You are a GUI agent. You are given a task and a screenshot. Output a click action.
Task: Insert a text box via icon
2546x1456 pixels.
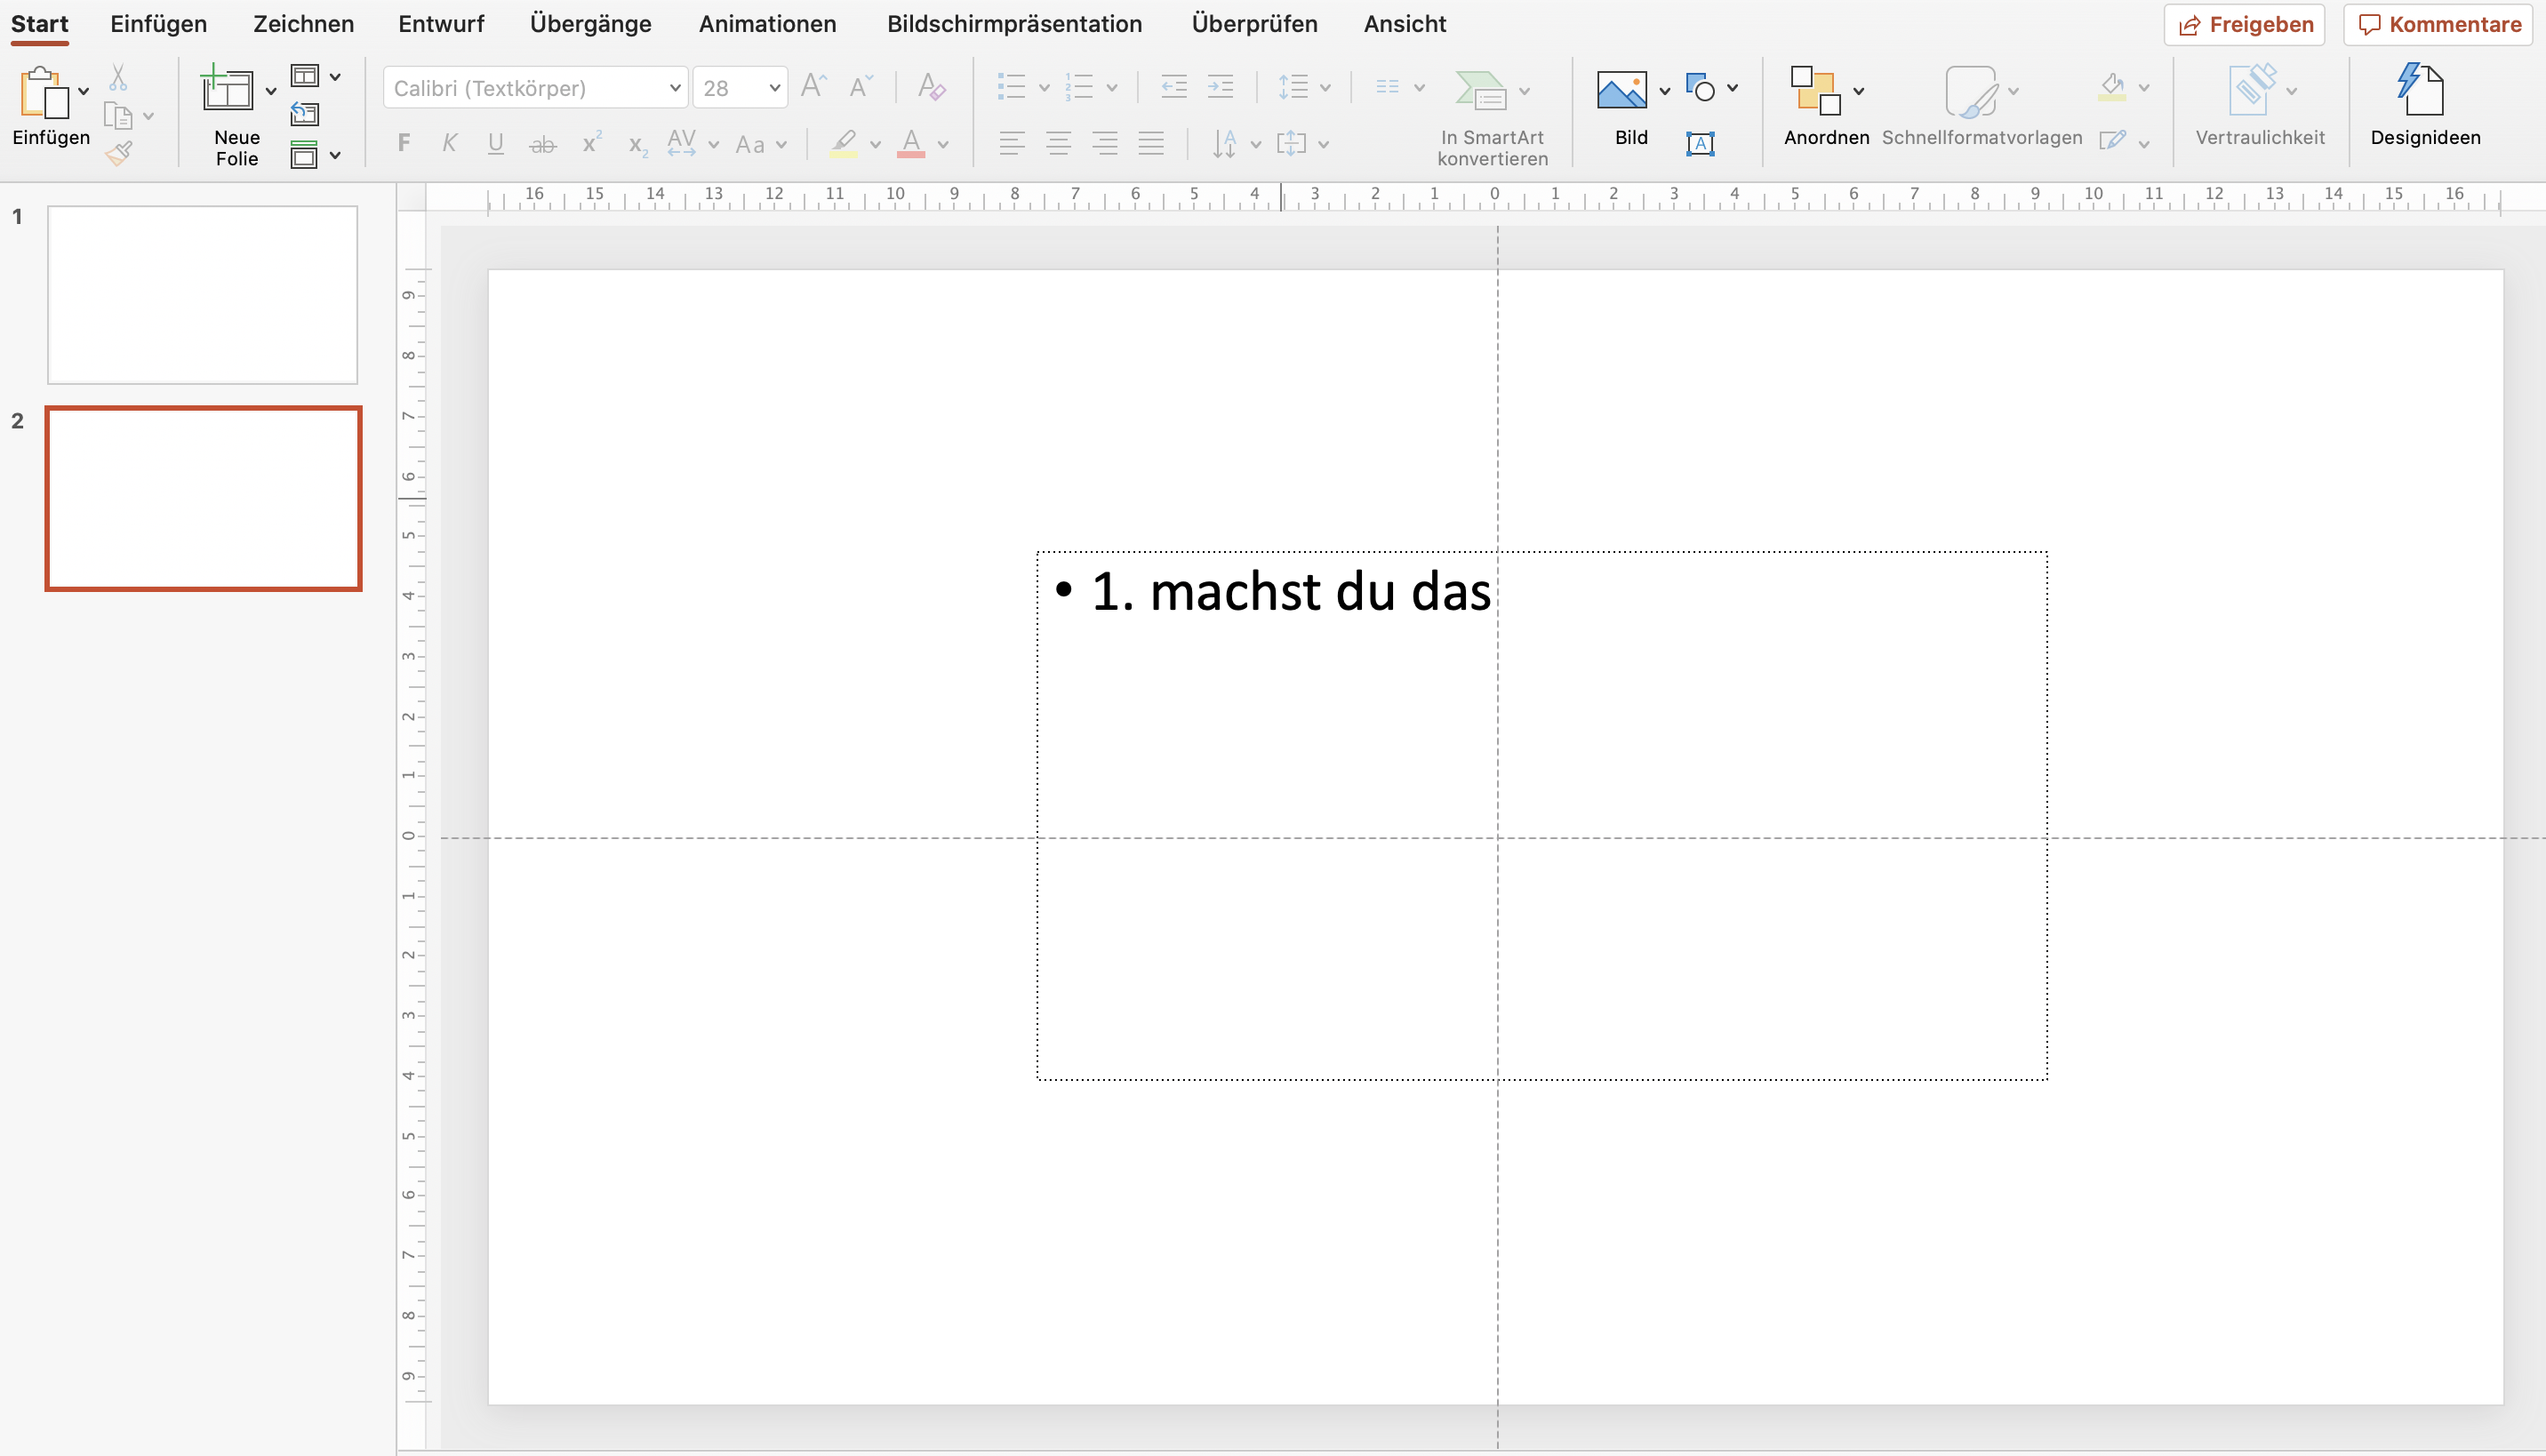coord(1700,143)
